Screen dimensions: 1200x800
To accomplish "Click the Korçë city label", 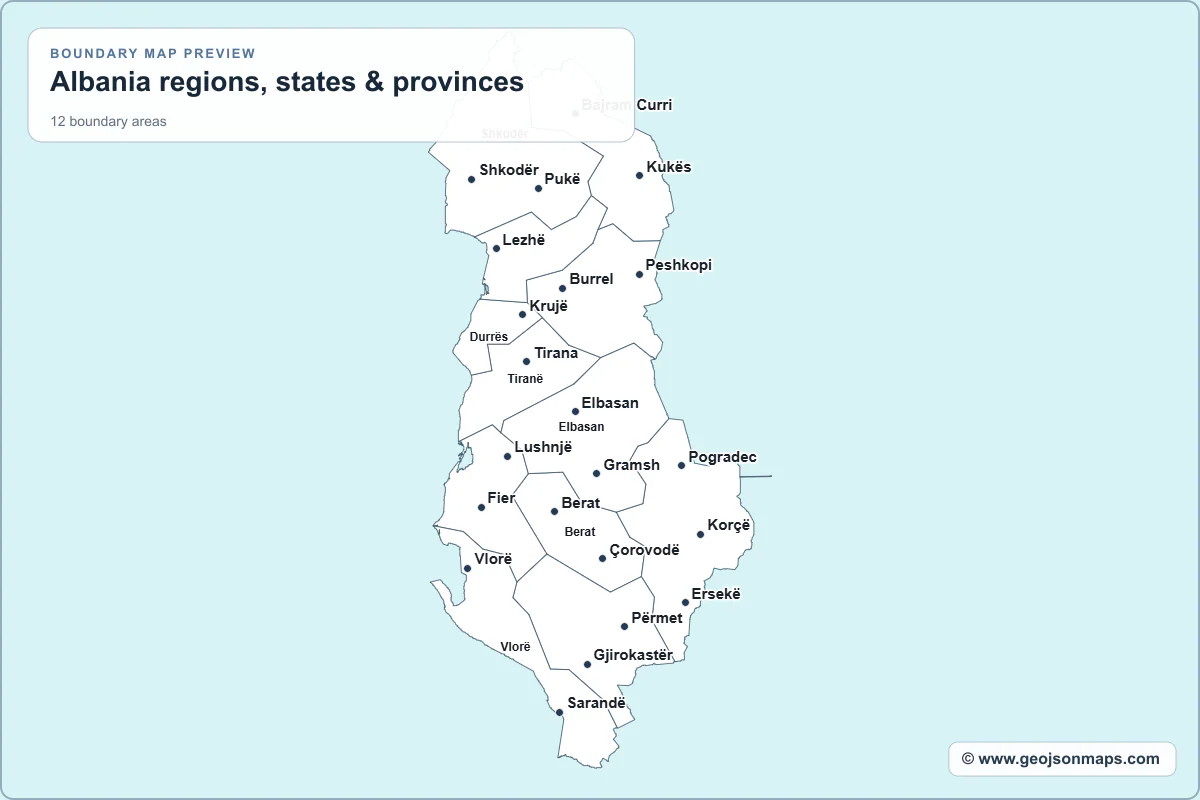I will (728, 525).
